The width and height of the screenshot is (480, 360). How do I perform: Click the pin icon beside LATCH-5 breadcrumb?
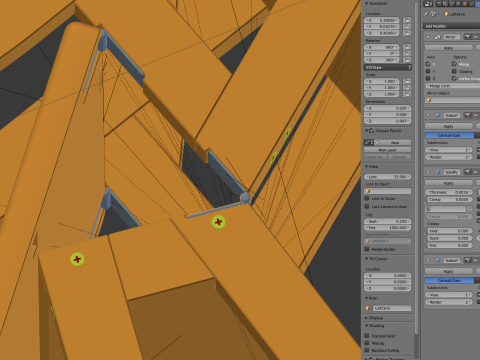pos(426,14)
